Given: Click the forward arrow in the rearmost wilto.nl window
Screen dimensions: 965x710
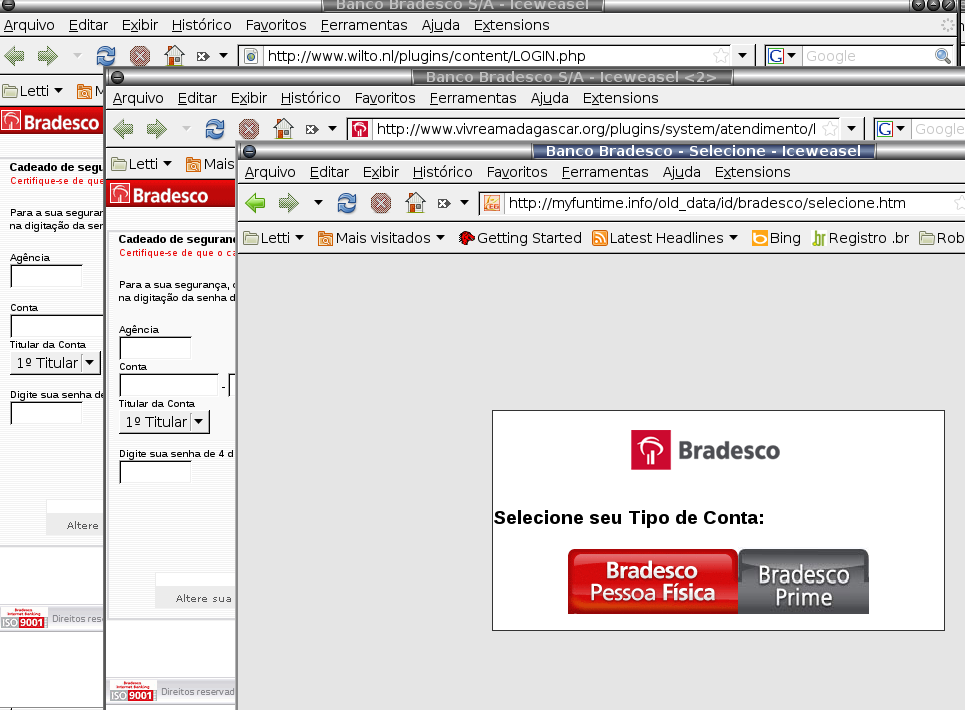Looking at the screenshot, I should click(x=48, y=56).
